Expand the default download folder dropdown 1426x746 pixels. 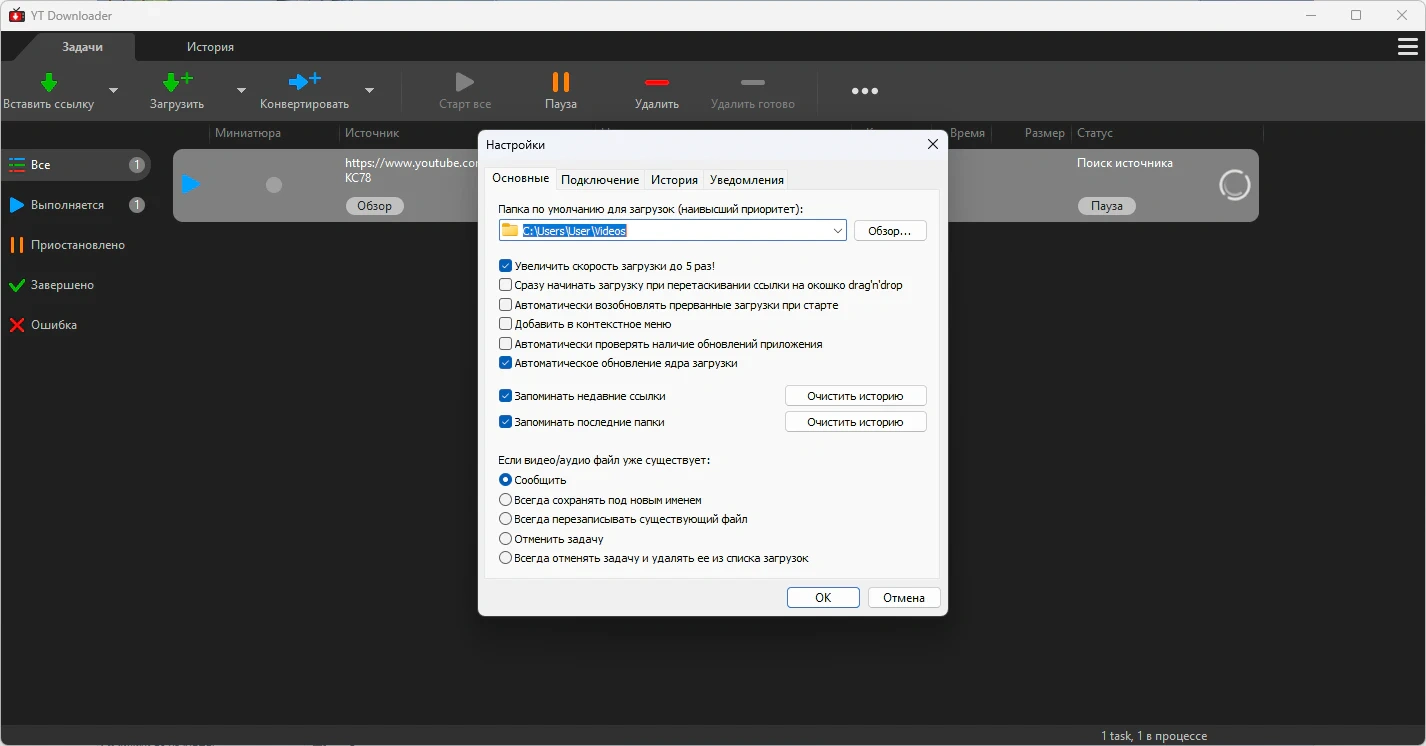837,231
